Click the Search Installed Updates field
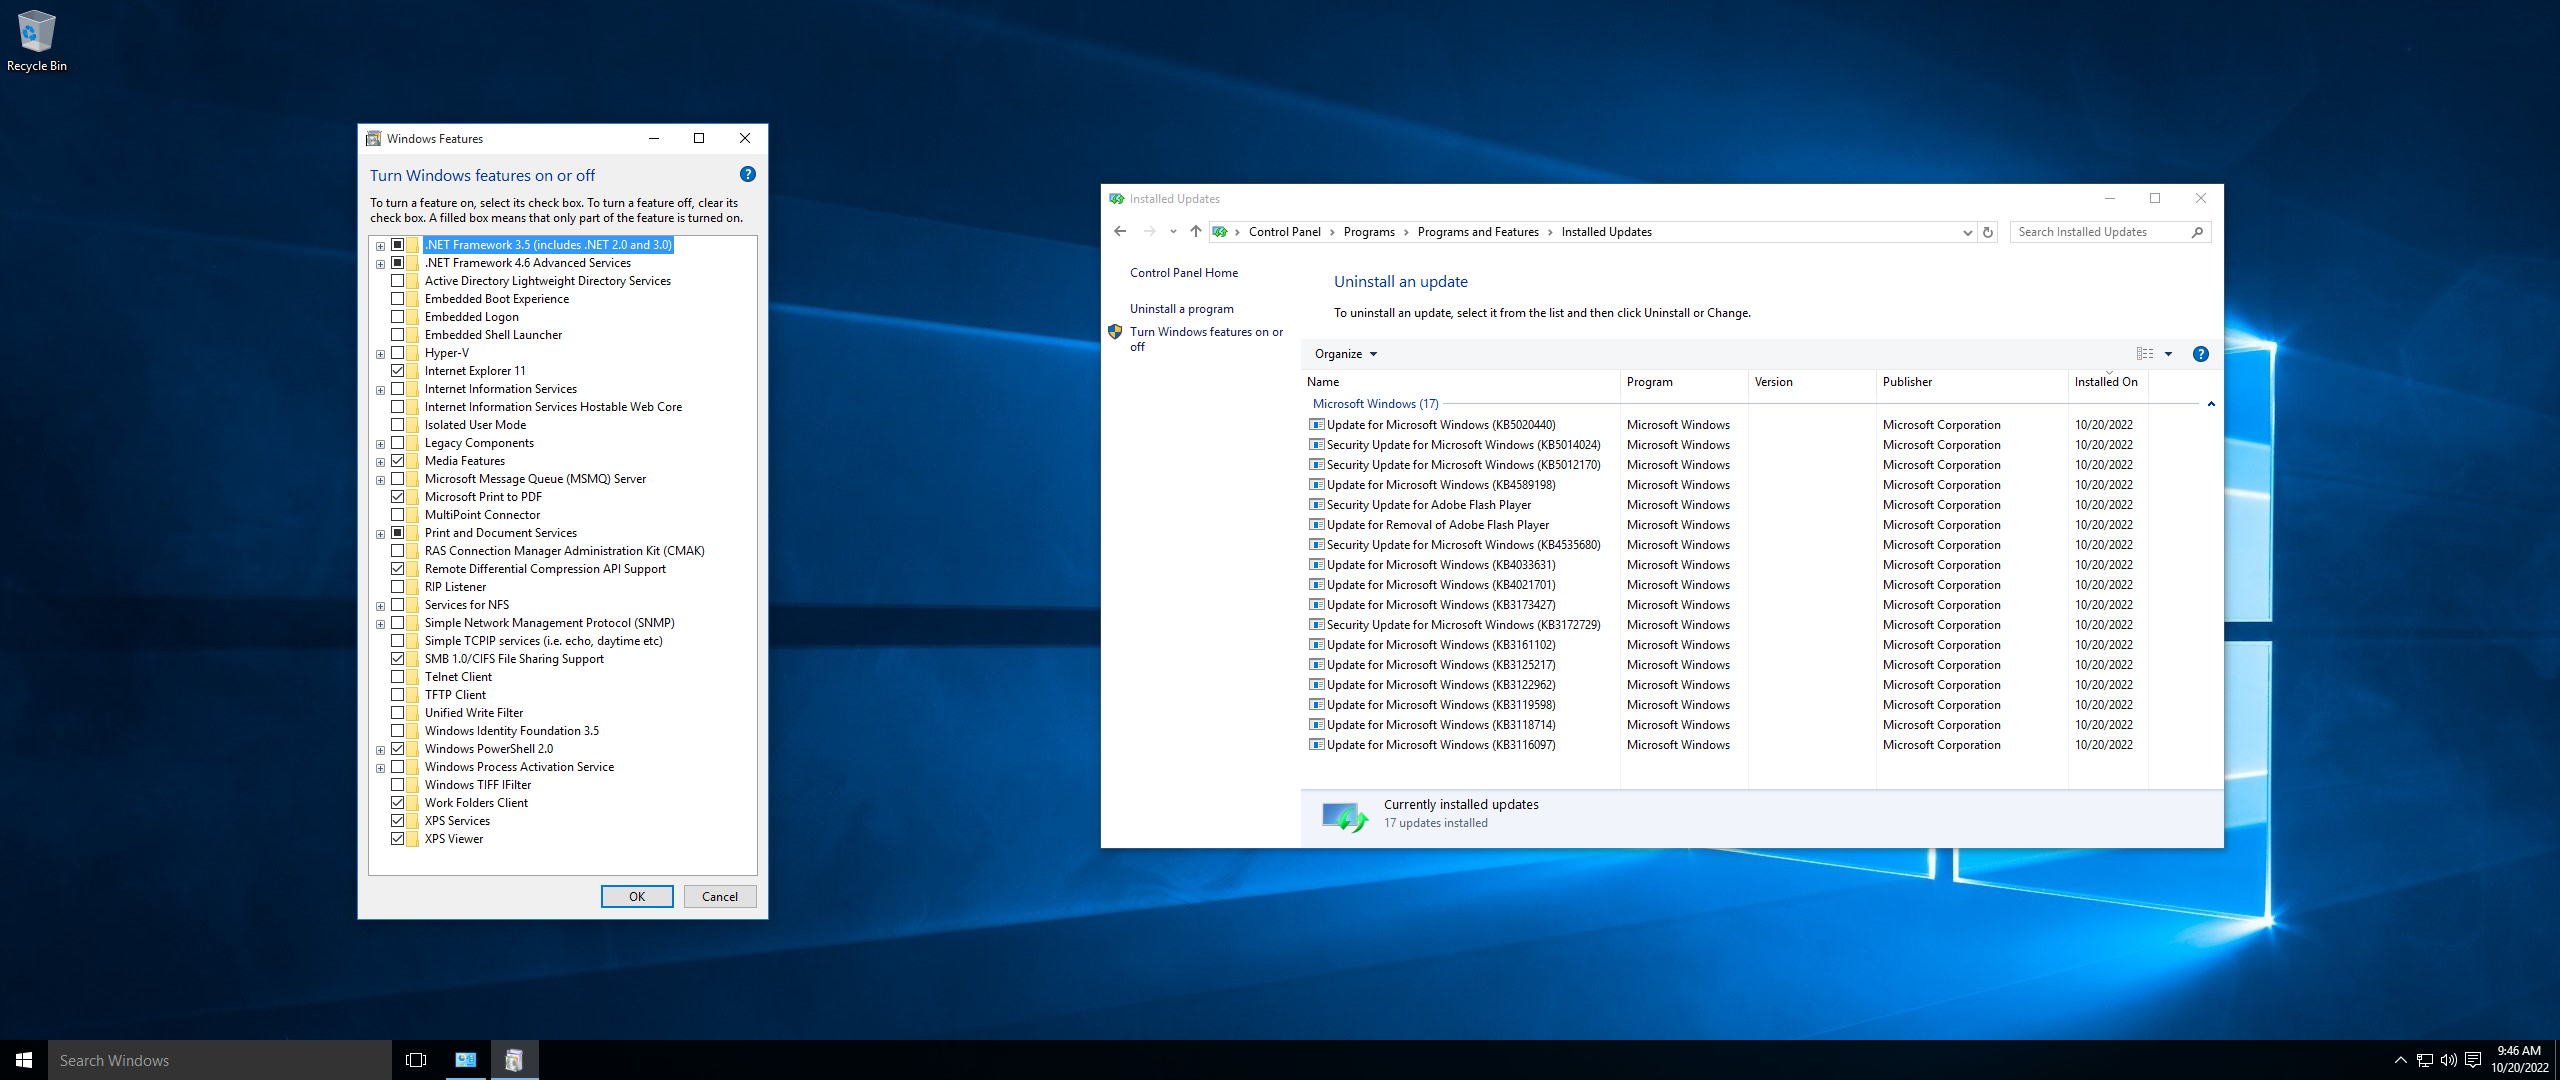Image resolution: width=2560 pixels, height=1080 pixels. [2097, 232]
